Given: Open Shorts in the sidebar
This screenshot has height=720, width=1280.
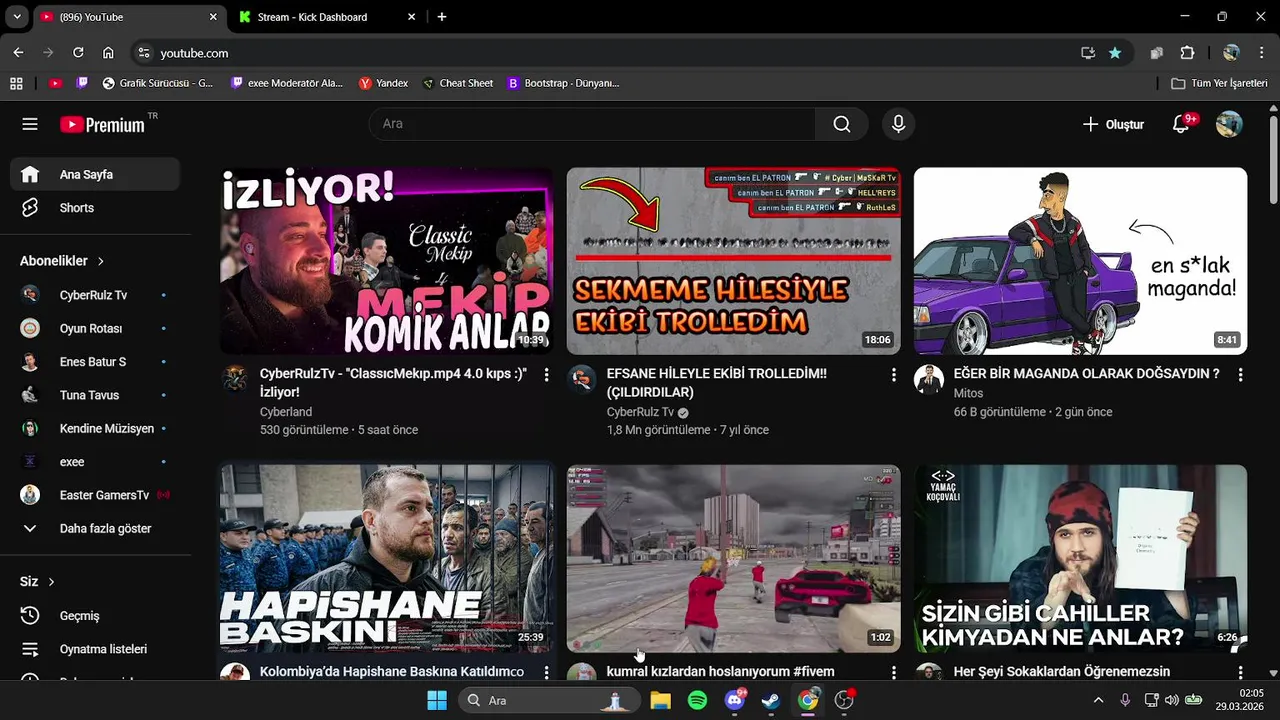Looking at the screenshot, I should pos(95,208).
